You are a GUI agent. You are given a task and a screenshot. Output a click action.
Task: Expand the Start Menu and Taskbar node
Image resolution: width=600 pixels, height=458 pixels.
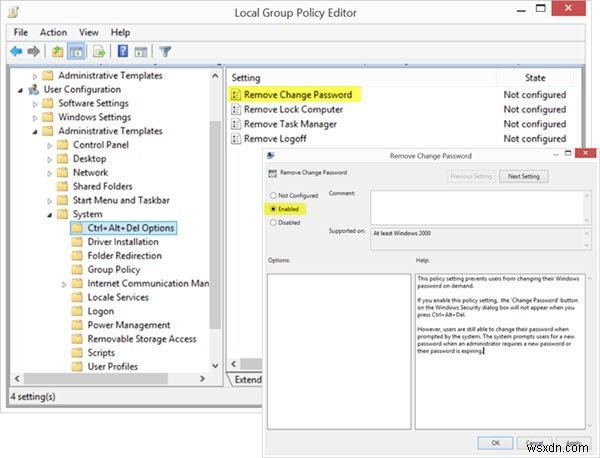pos(49,201)
